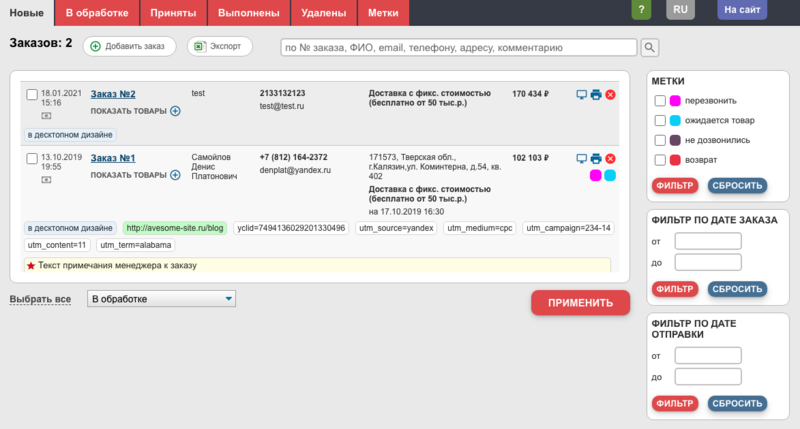Click Сбросить under order date filter

(x=737, y=289)
